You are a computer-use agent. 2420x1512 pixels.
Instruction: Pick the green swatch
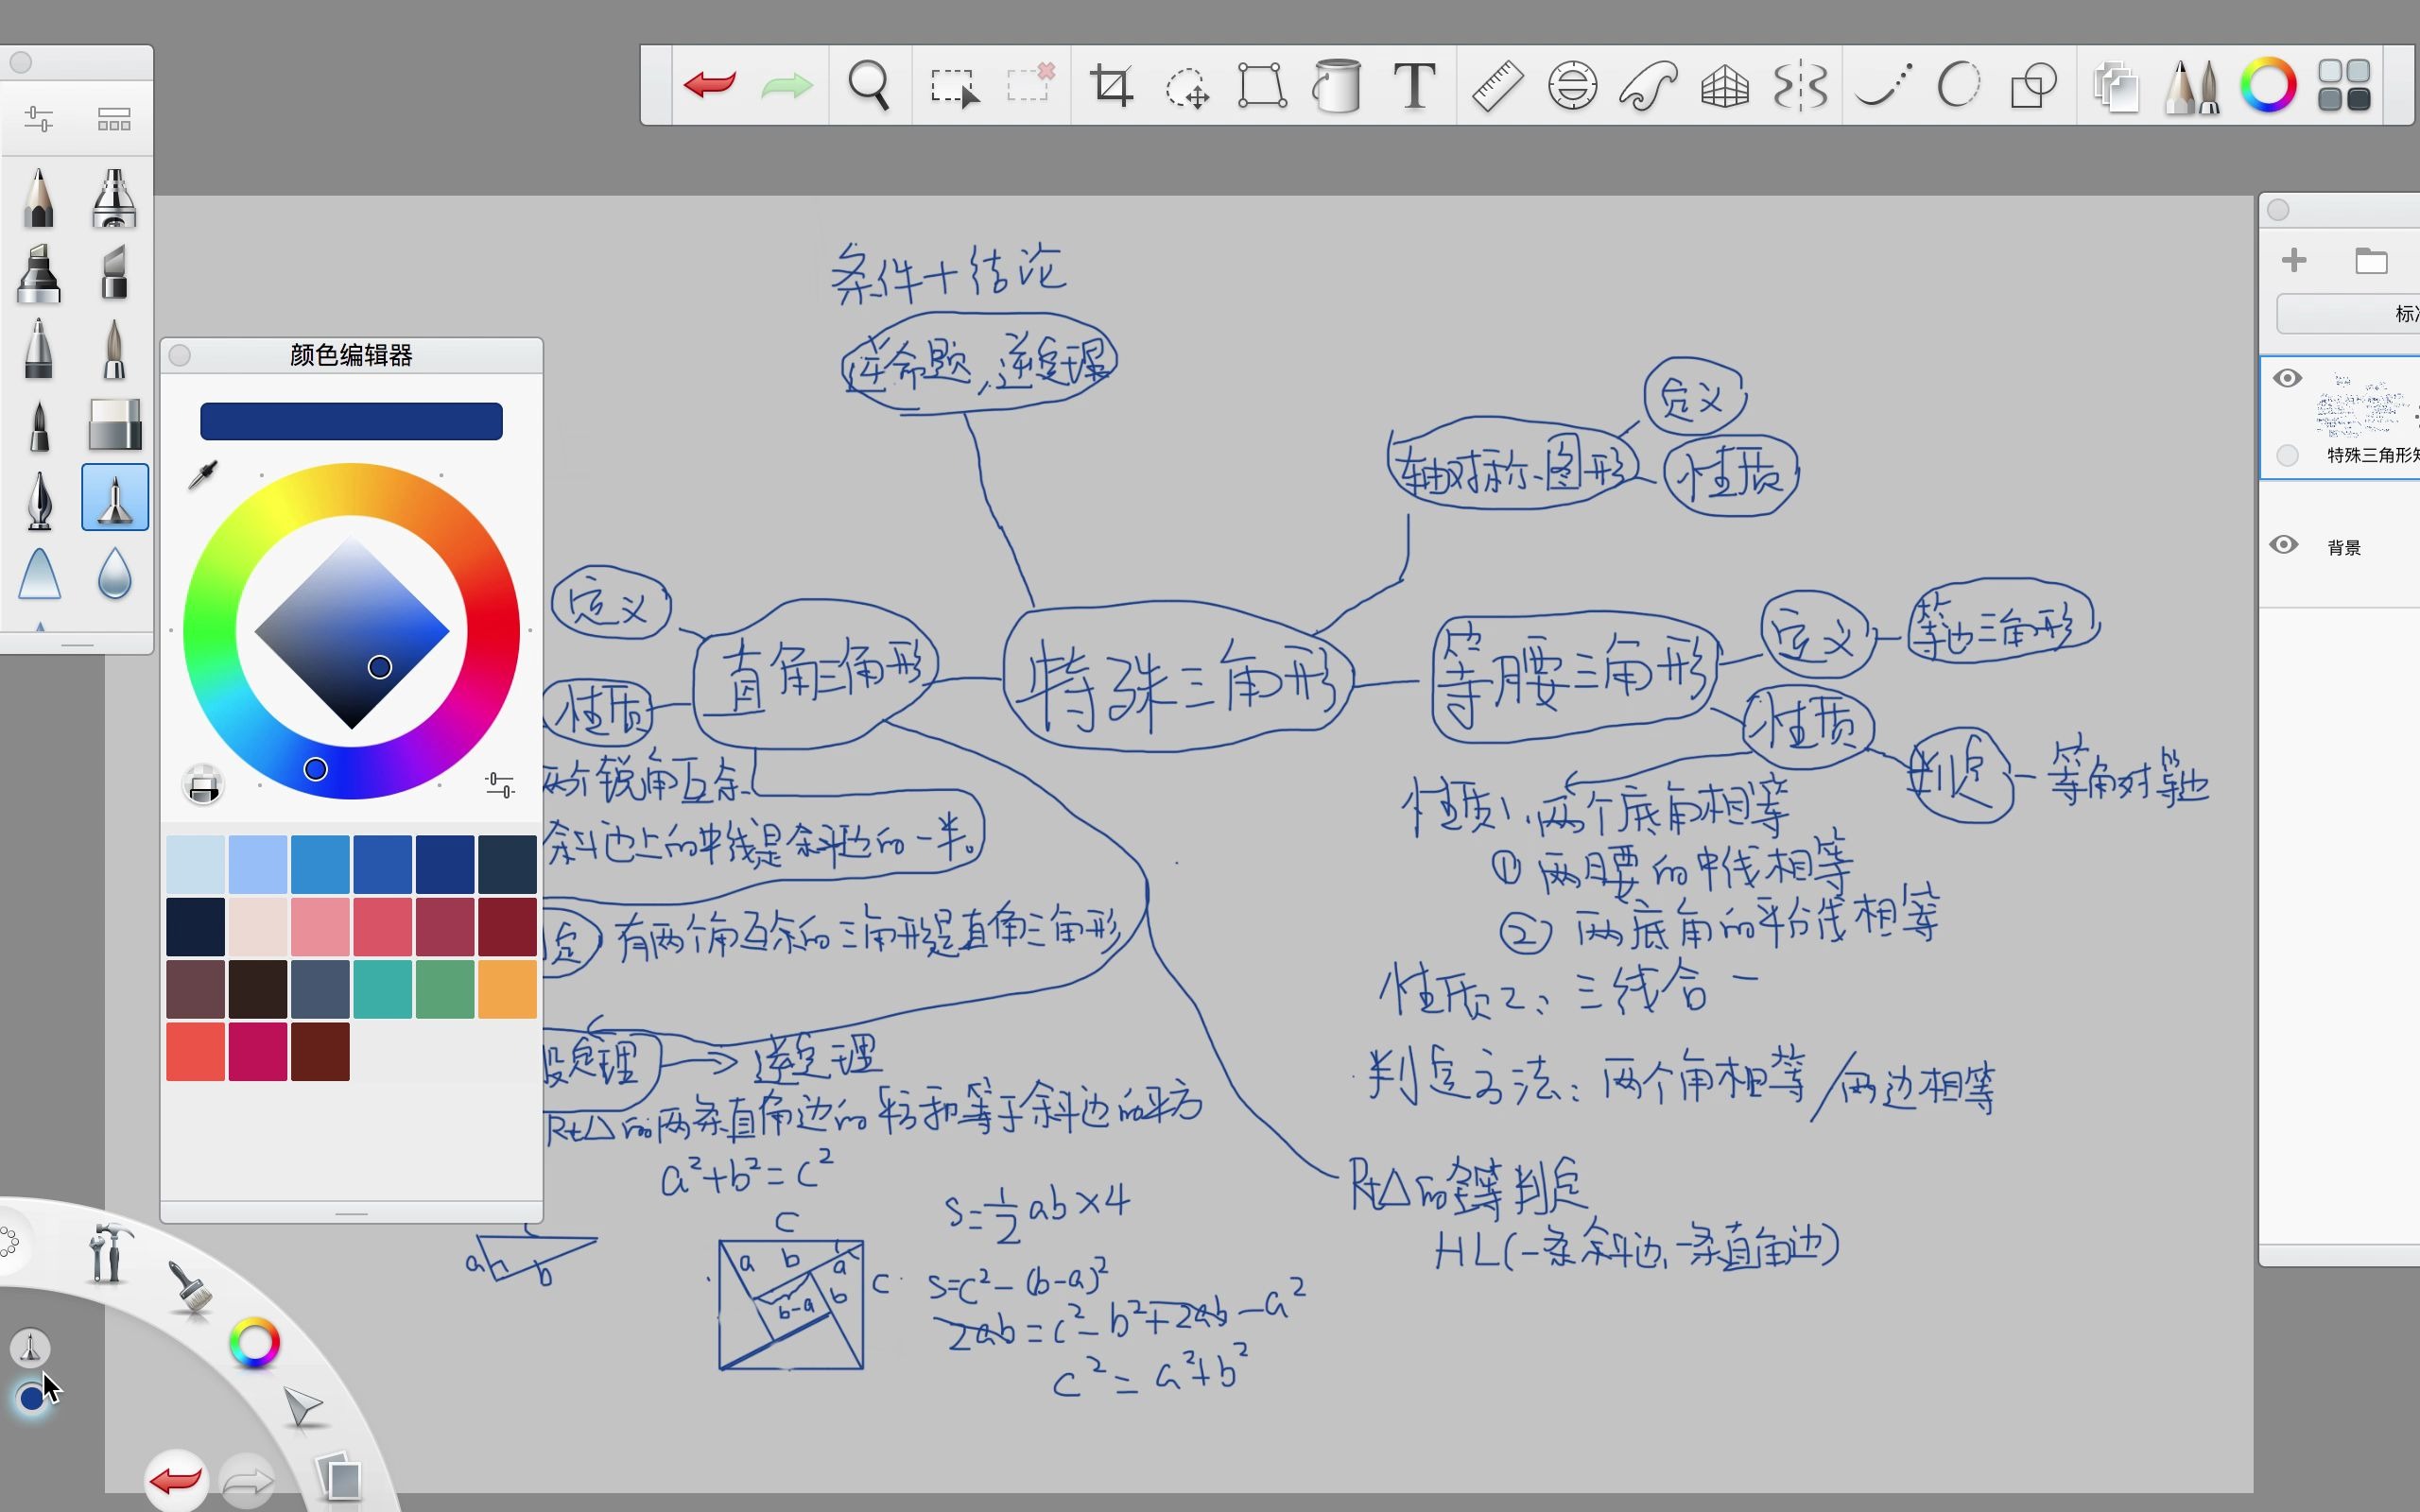coord(444,989)
